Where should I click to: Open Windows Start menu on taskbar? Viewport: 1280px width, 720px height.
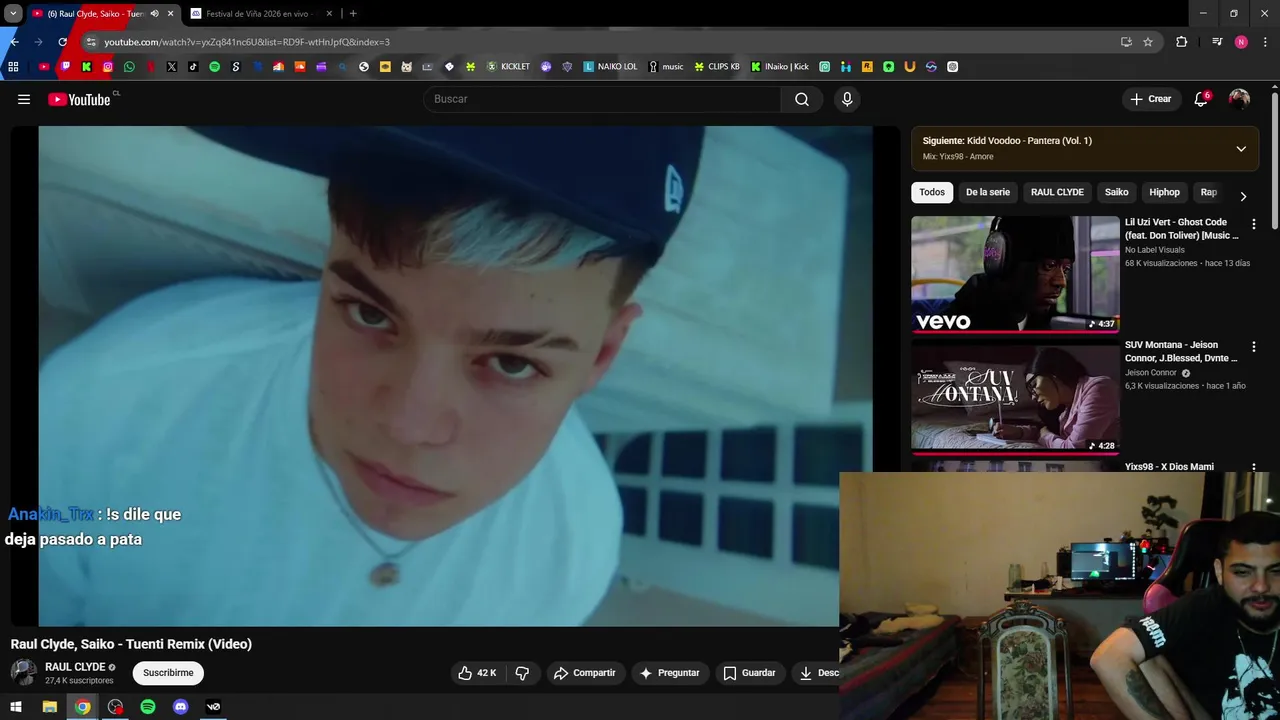16,707
